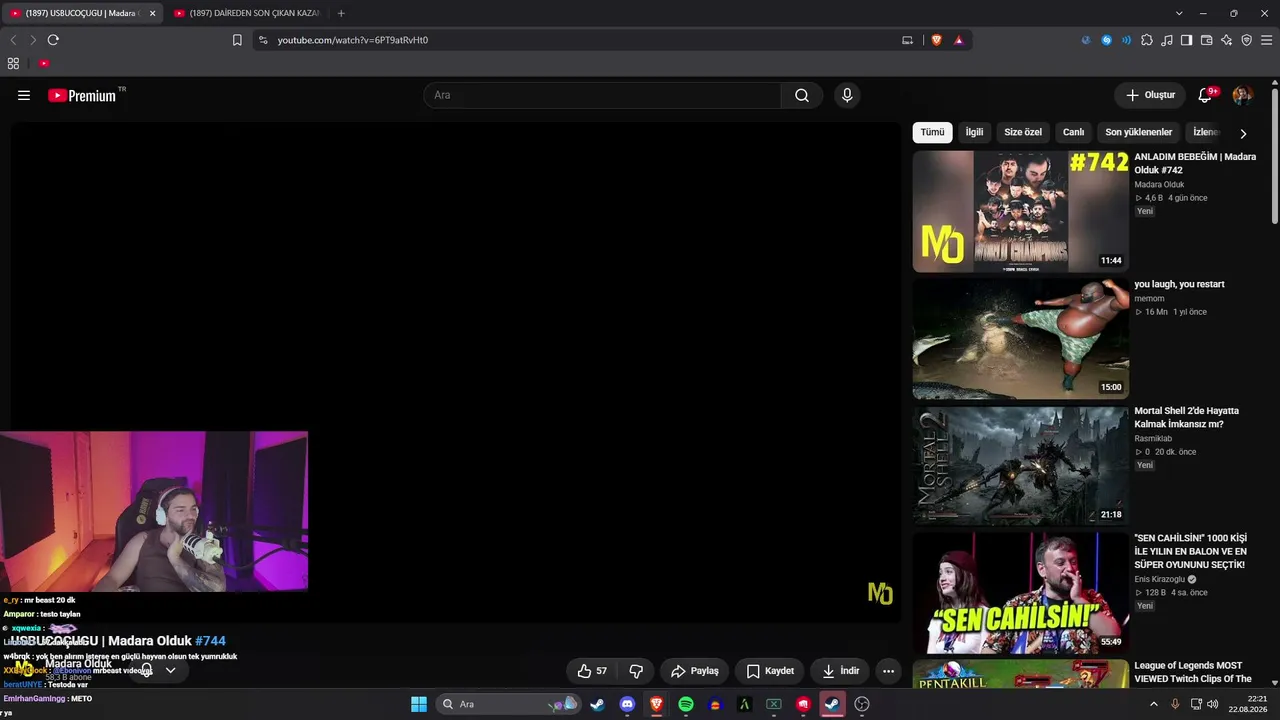This screenshot has height=720, width=1280.
Task: Save video with Kaydet button
Action: (x=770, y=671)
